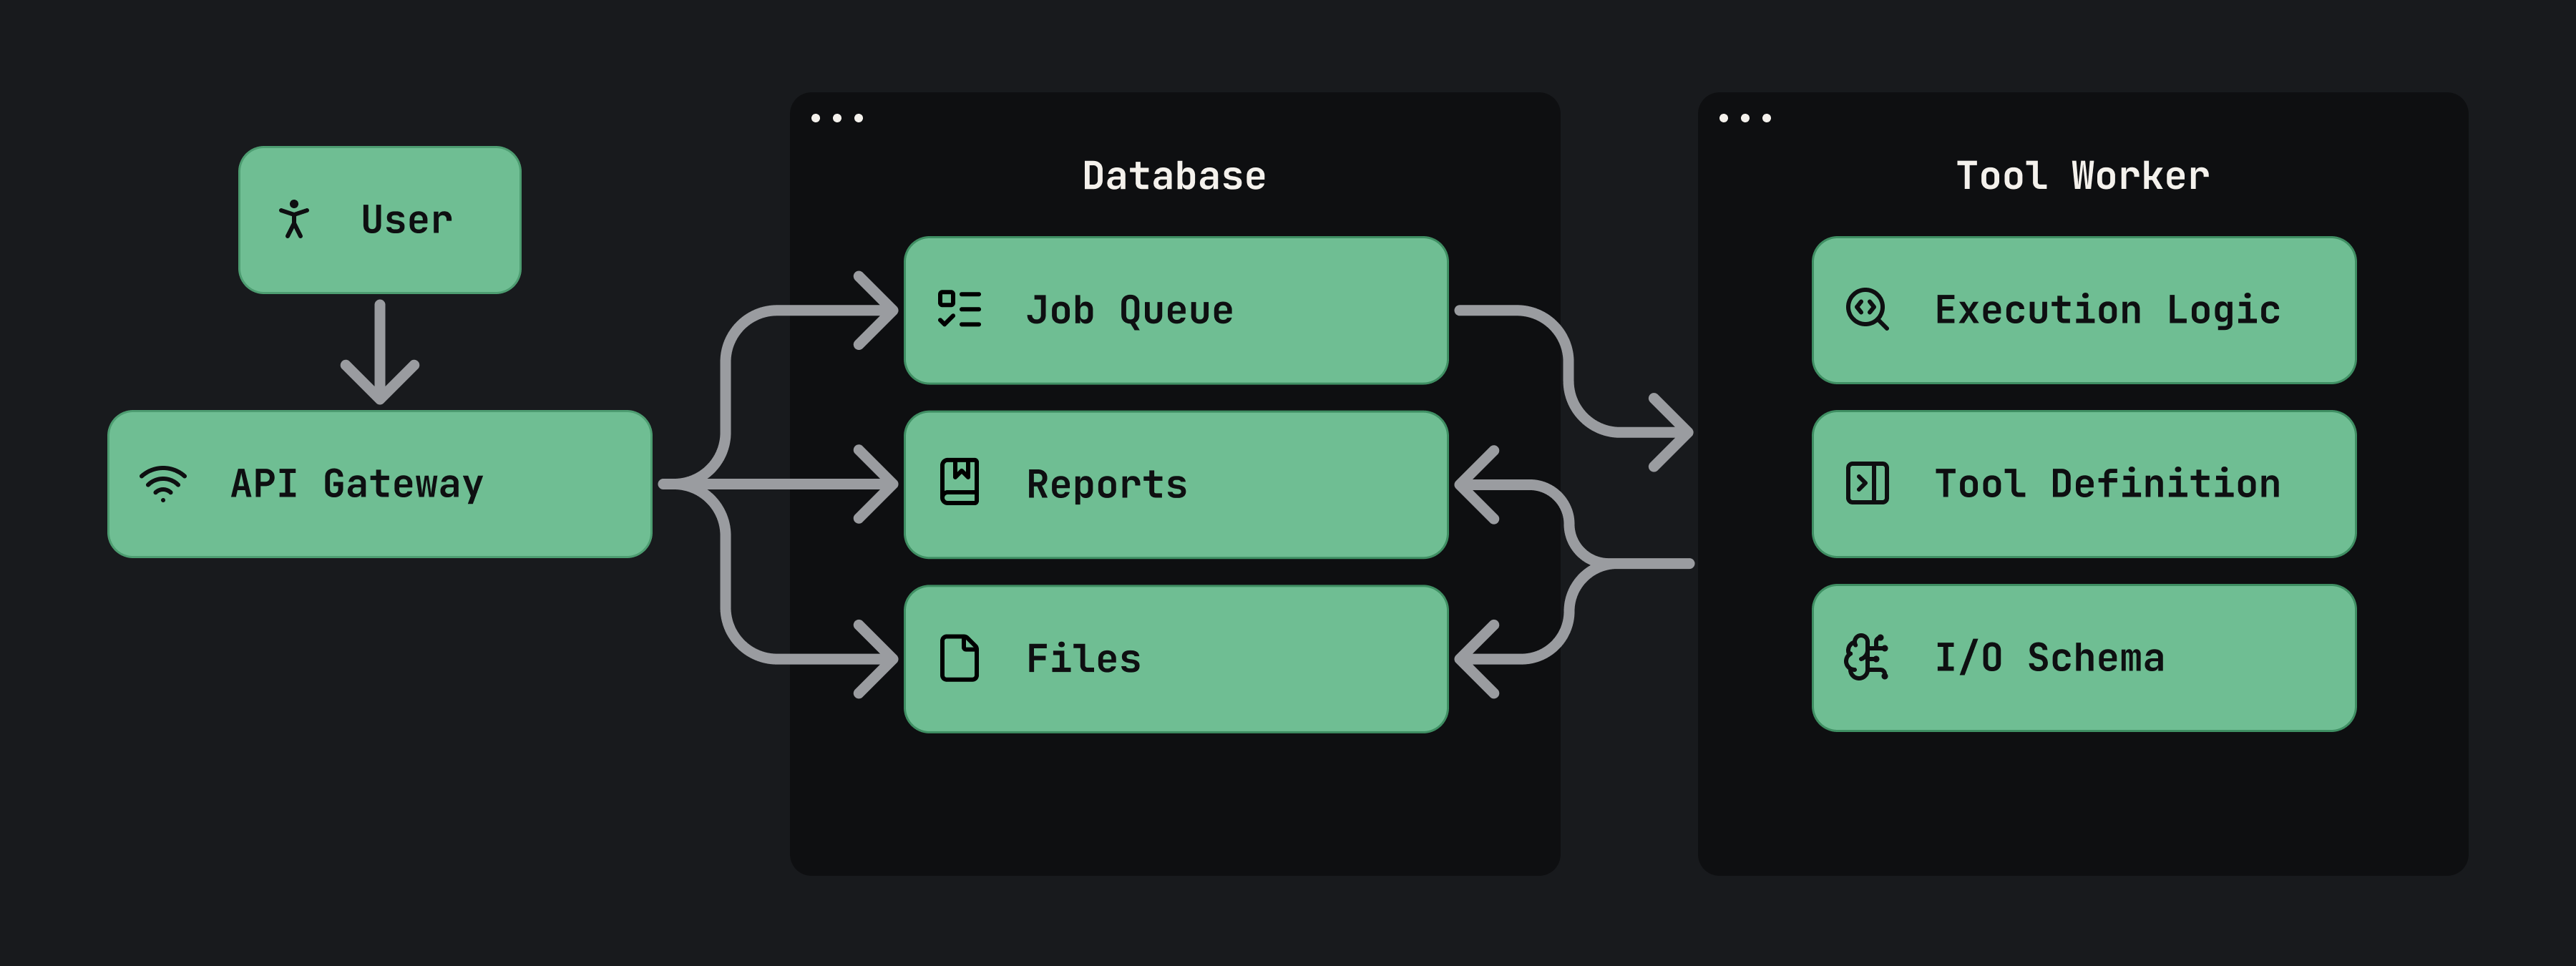Click the bookmark book icon in Reports
Screen dimensions: 2576x966
[959, 483]
